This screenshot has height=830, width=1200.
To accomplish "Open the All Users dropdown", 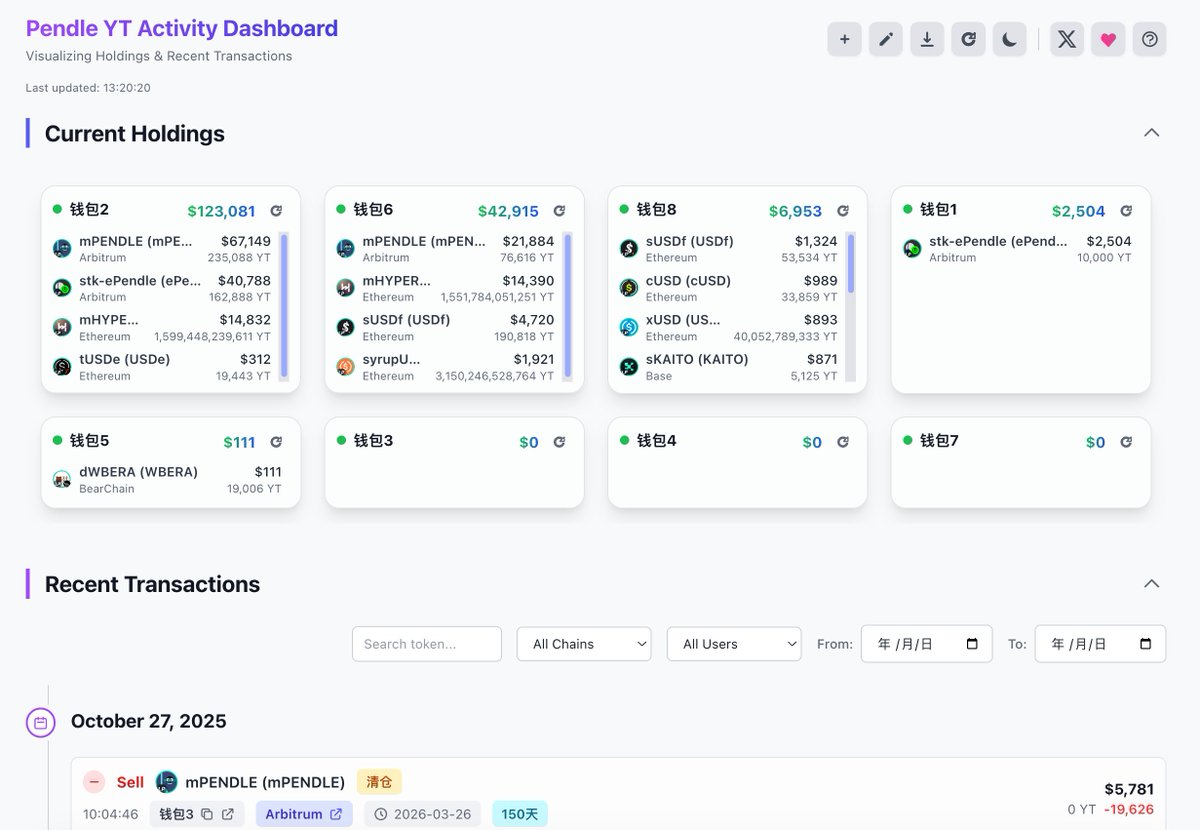I will tap(734, 644).
